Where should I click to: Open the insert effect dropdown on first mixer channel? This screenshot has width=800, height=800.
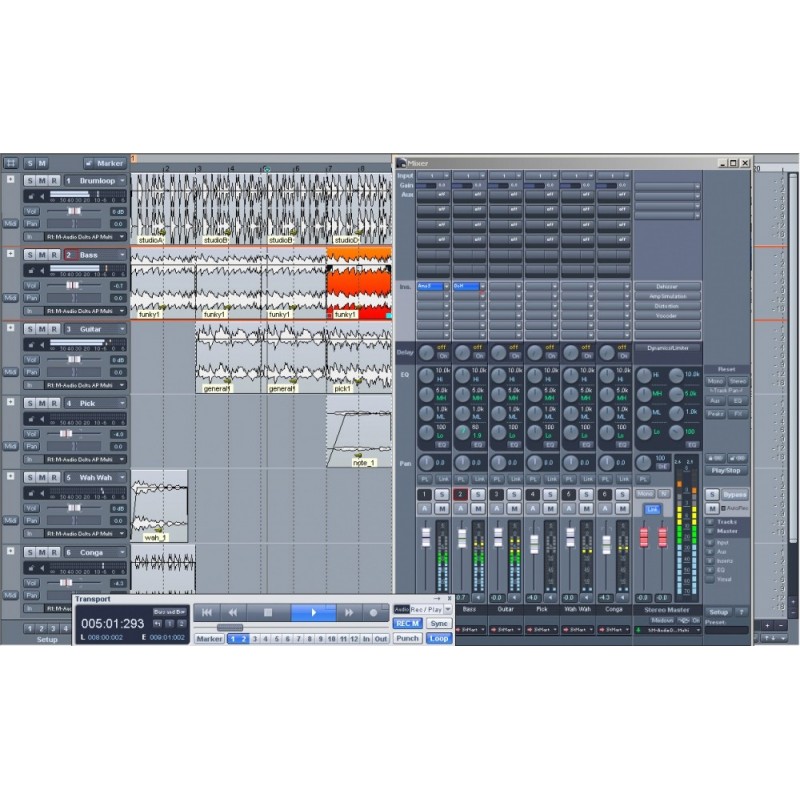tap(446, 286)
